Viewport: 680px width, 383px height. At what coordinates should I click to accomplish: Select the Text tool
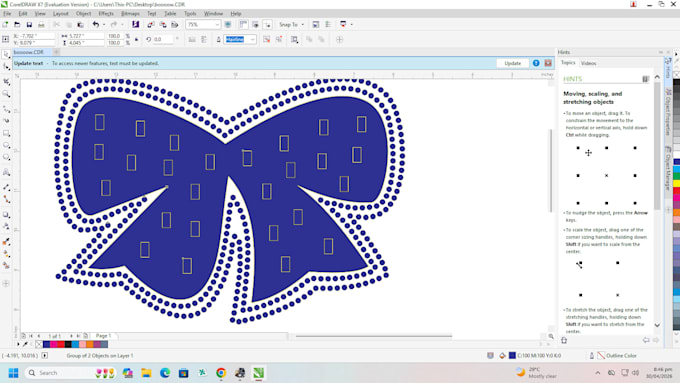pyautogui.click(x=6, y=172)
